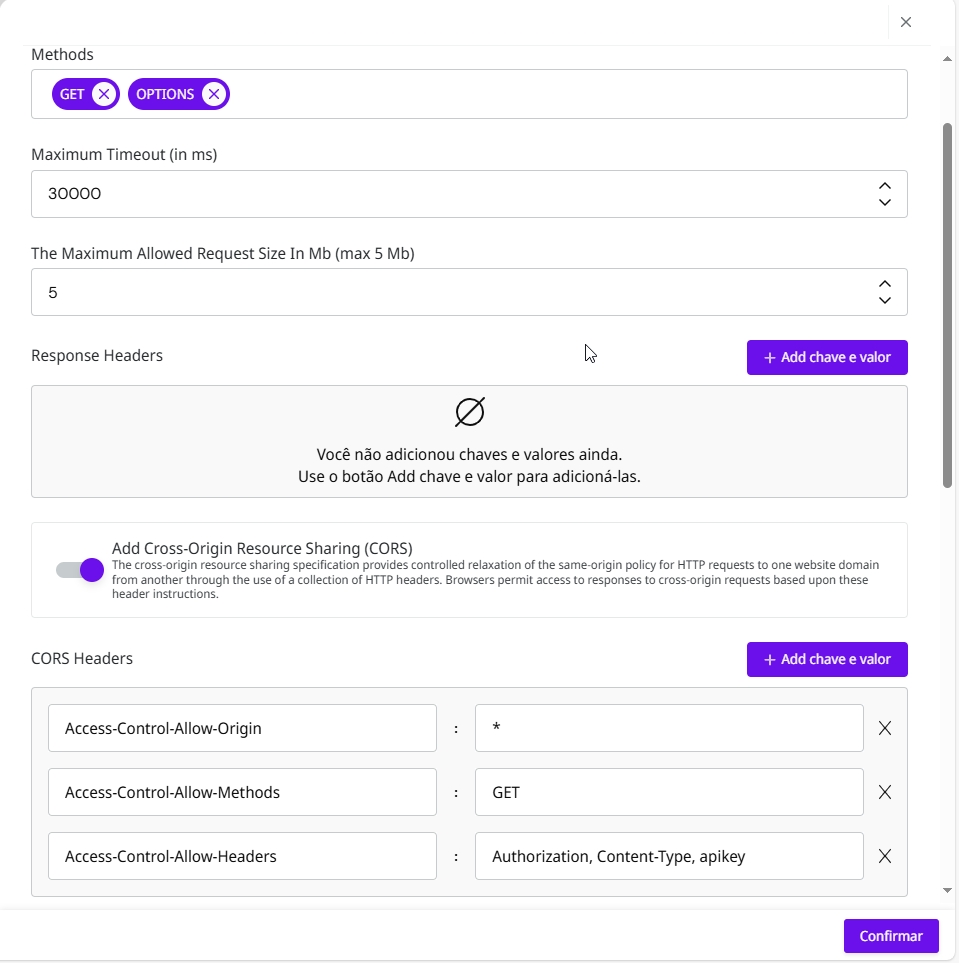Delete the Access-Control-Allow-Headers header row

(885, 856)
